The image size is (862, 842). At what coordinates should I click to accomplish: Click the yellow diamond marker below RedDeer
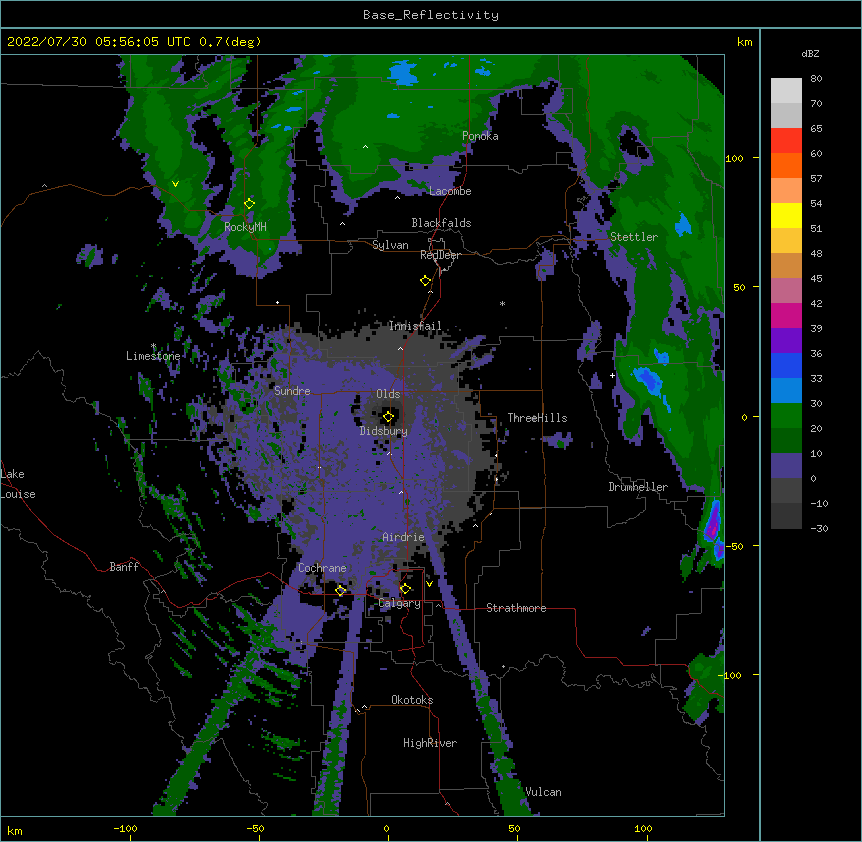(x=426, y=281)
